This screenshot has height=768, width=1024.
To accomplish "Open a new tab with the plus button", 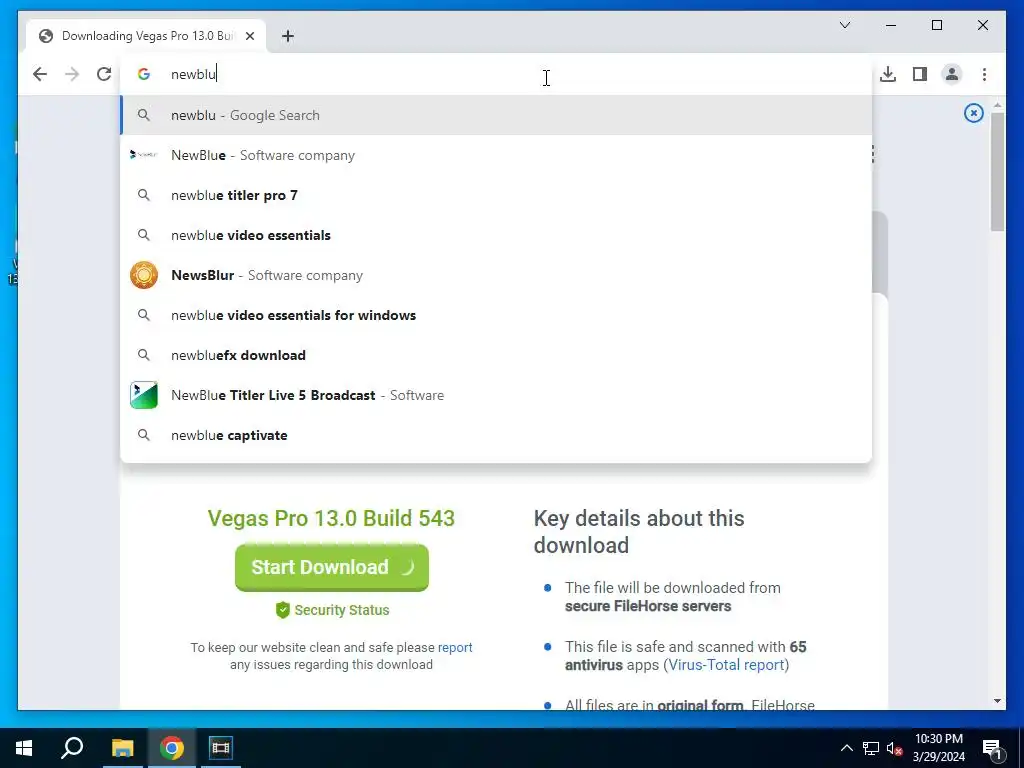I will coord(288,36).
